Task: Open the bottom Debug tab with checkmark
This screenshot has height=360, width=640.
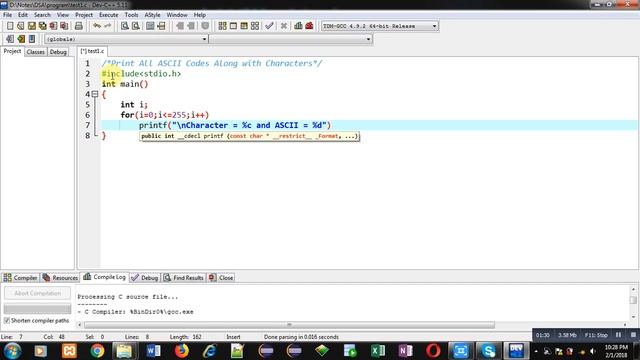Action: [145, 278]
